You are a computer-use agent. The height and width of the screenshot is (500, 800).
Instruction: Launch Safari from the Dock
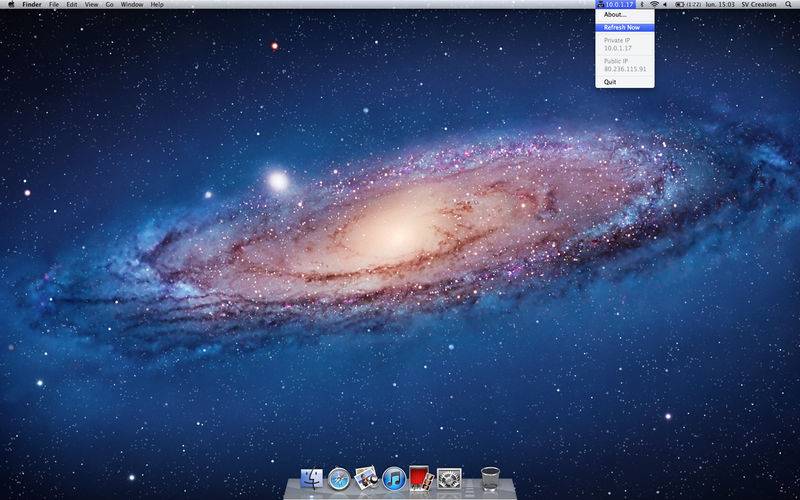[x=339, y=479]
